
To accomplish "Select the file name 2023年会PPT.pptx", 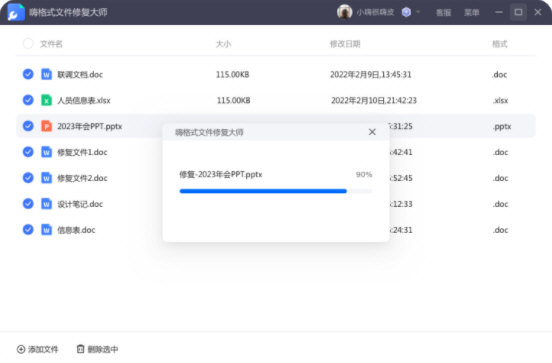I will coord(90,126).
